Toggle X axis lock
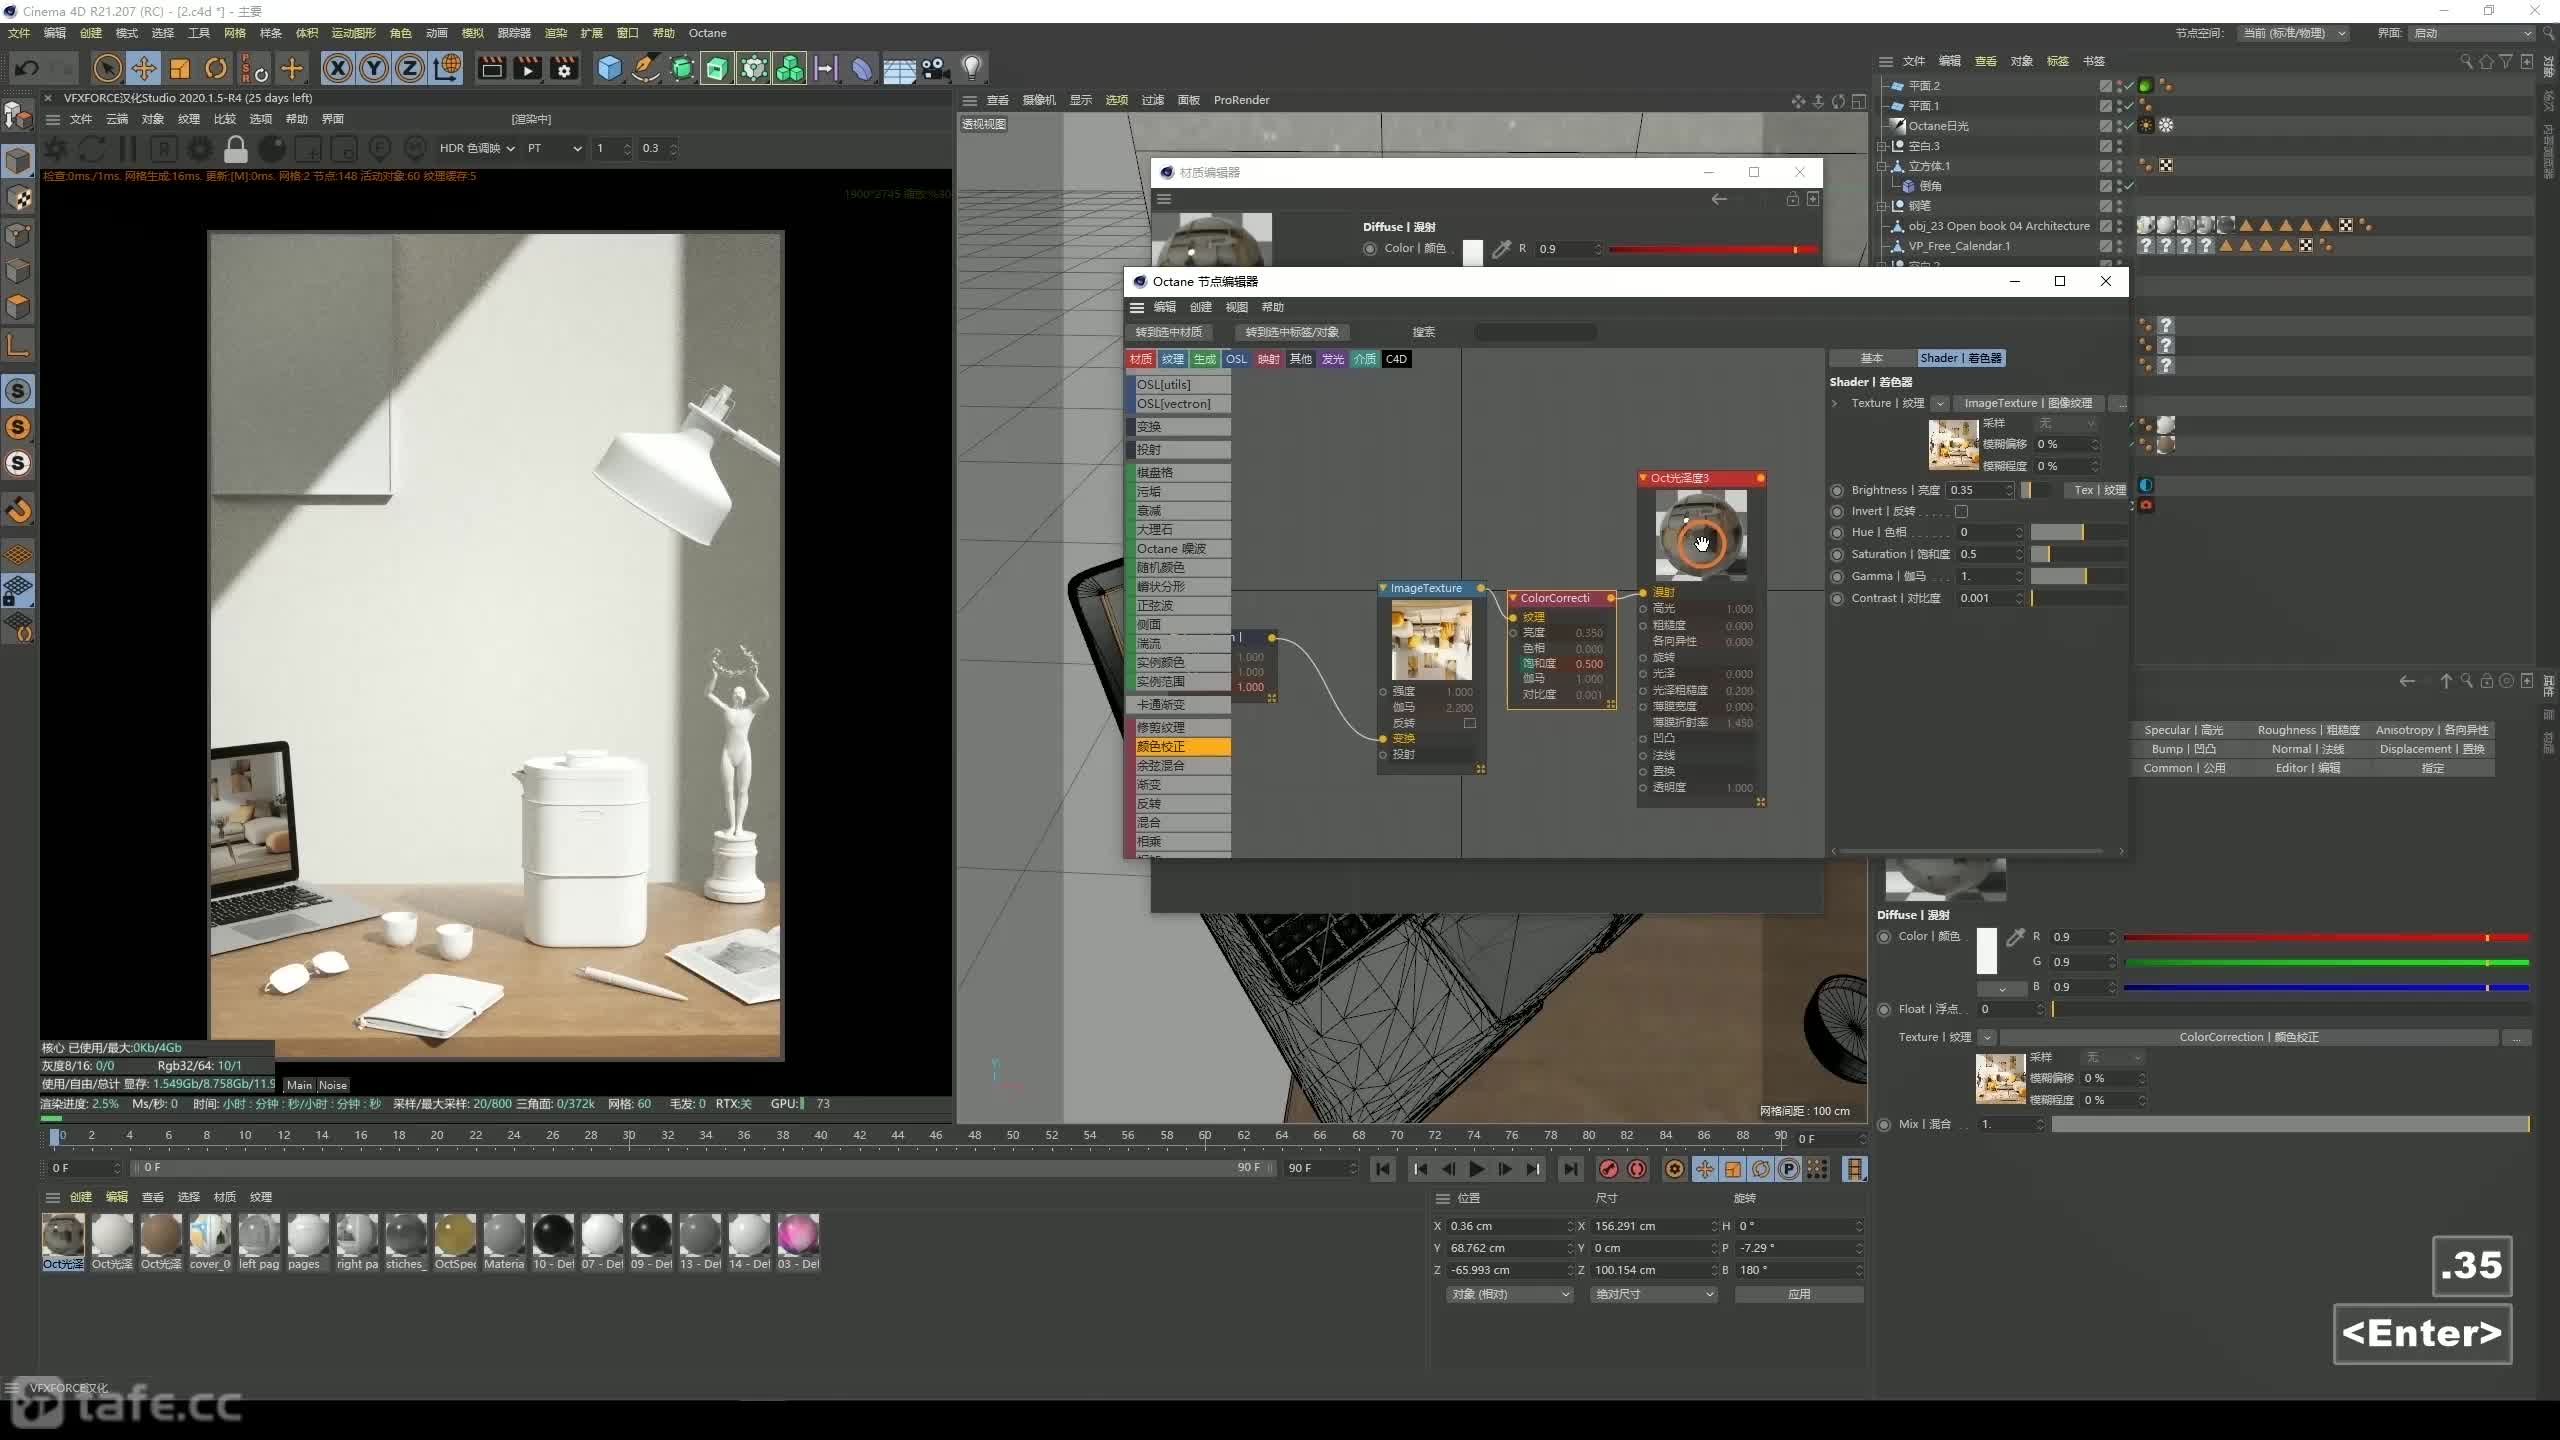The image size is (2560, 1440). pos(338,68)
